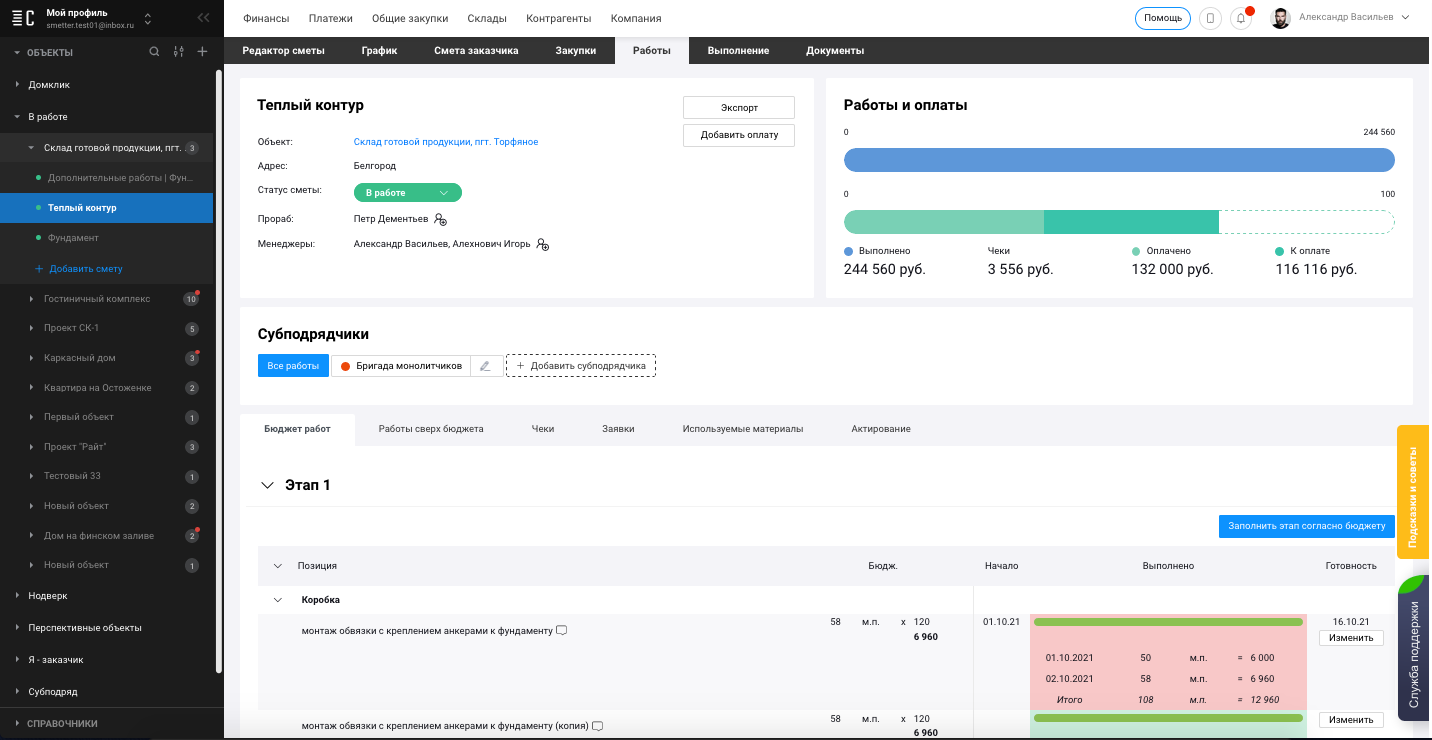
Task: Open Склад готовой продукции object link
Action: point(446,142)
